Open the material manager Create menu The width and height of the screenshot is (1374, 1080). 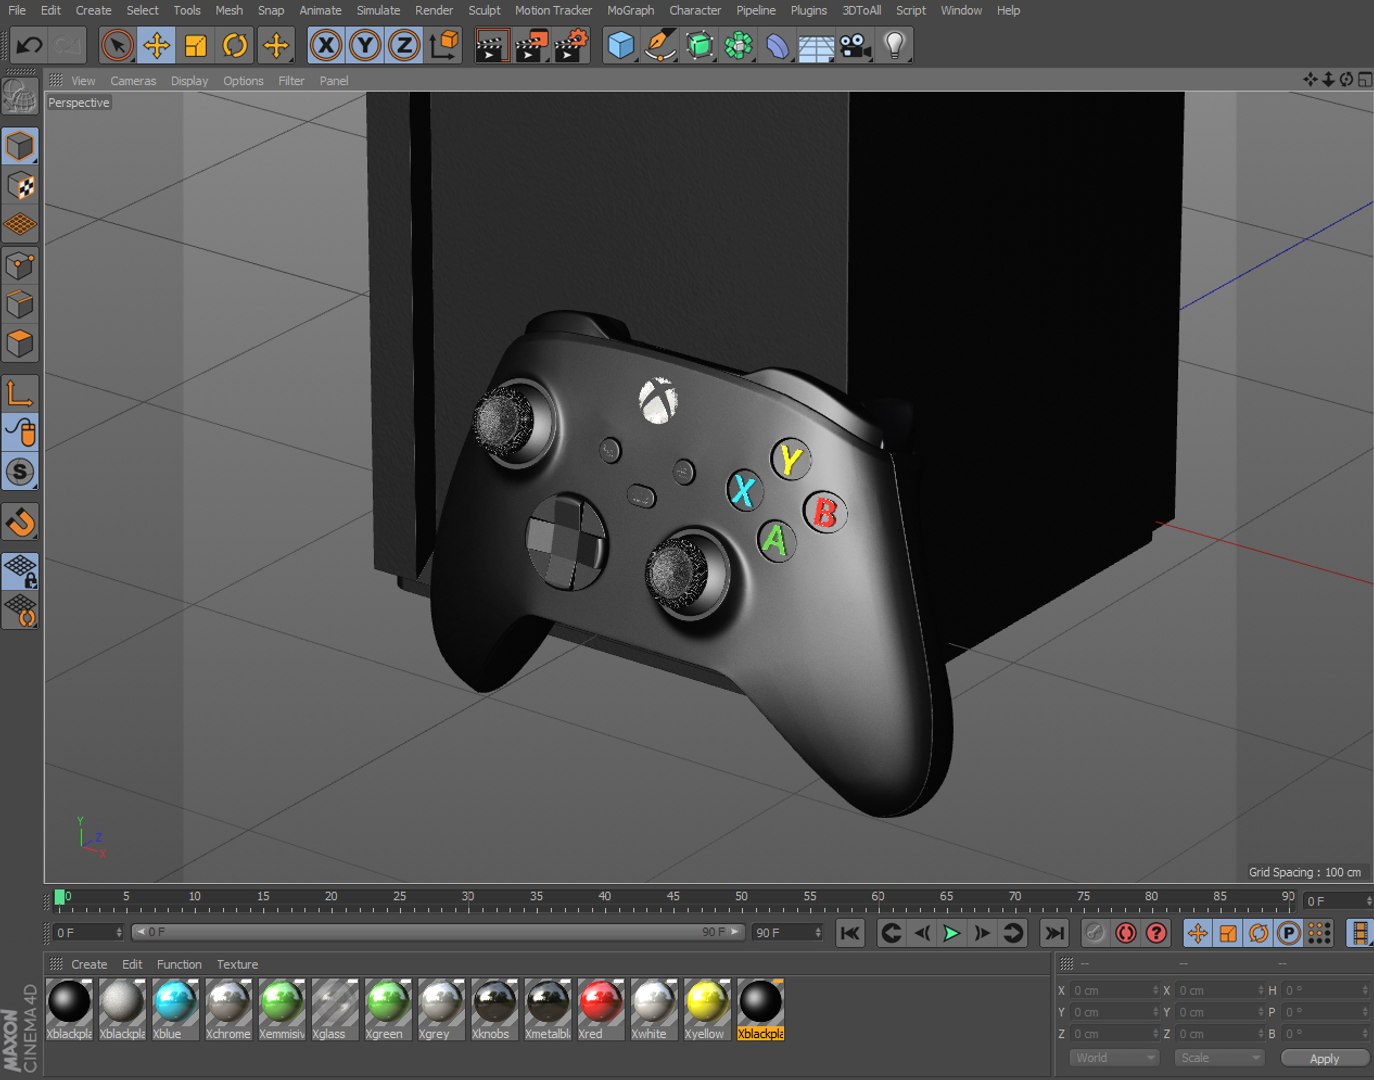tap(89, 964)
